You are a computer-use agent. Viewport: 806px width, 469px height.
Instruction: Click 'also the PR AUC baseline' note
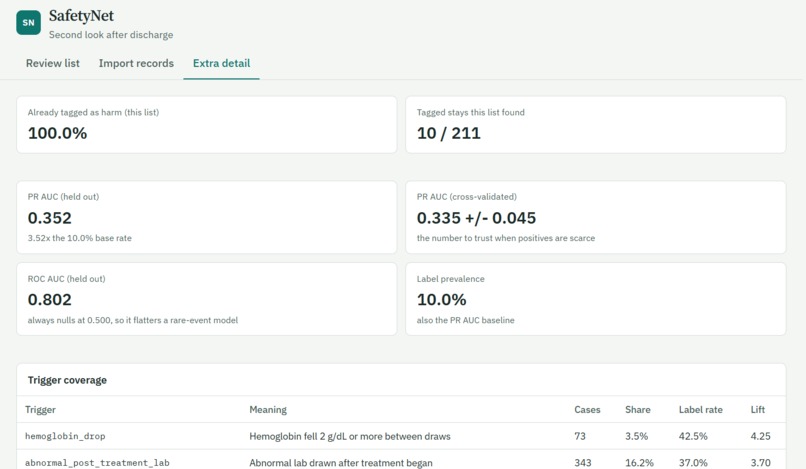click(x=465, y=320)
